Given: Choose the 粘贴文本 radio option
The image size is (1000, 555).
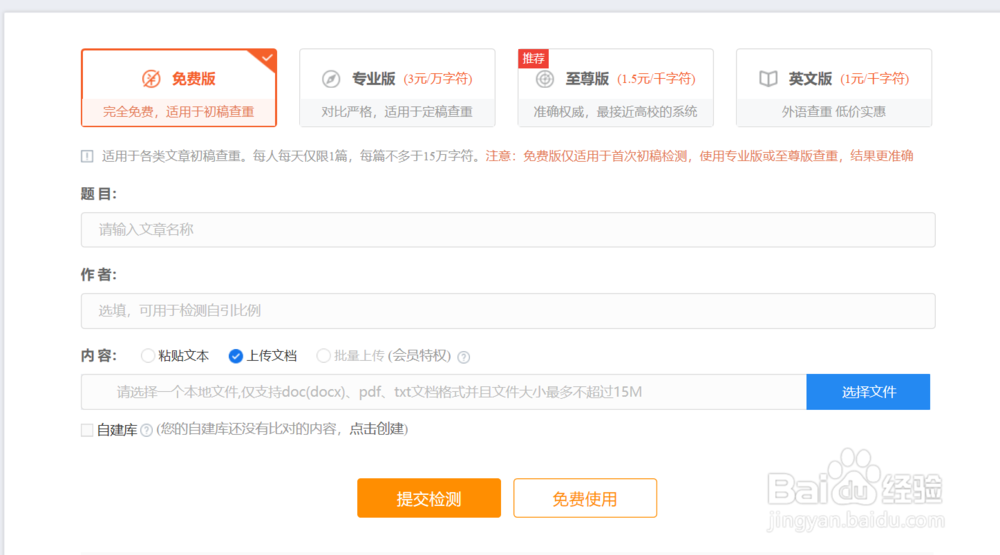Looking at the screenshot, I should pyautogui.click(x=147, y=355).
